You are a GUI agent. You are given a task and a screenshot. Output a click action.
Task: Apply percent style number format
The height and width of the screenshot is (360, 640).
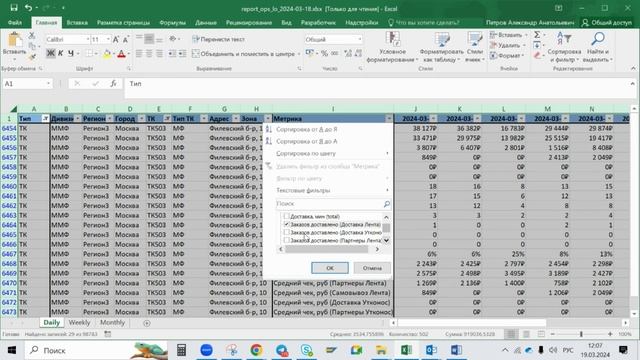coord(324,53)
